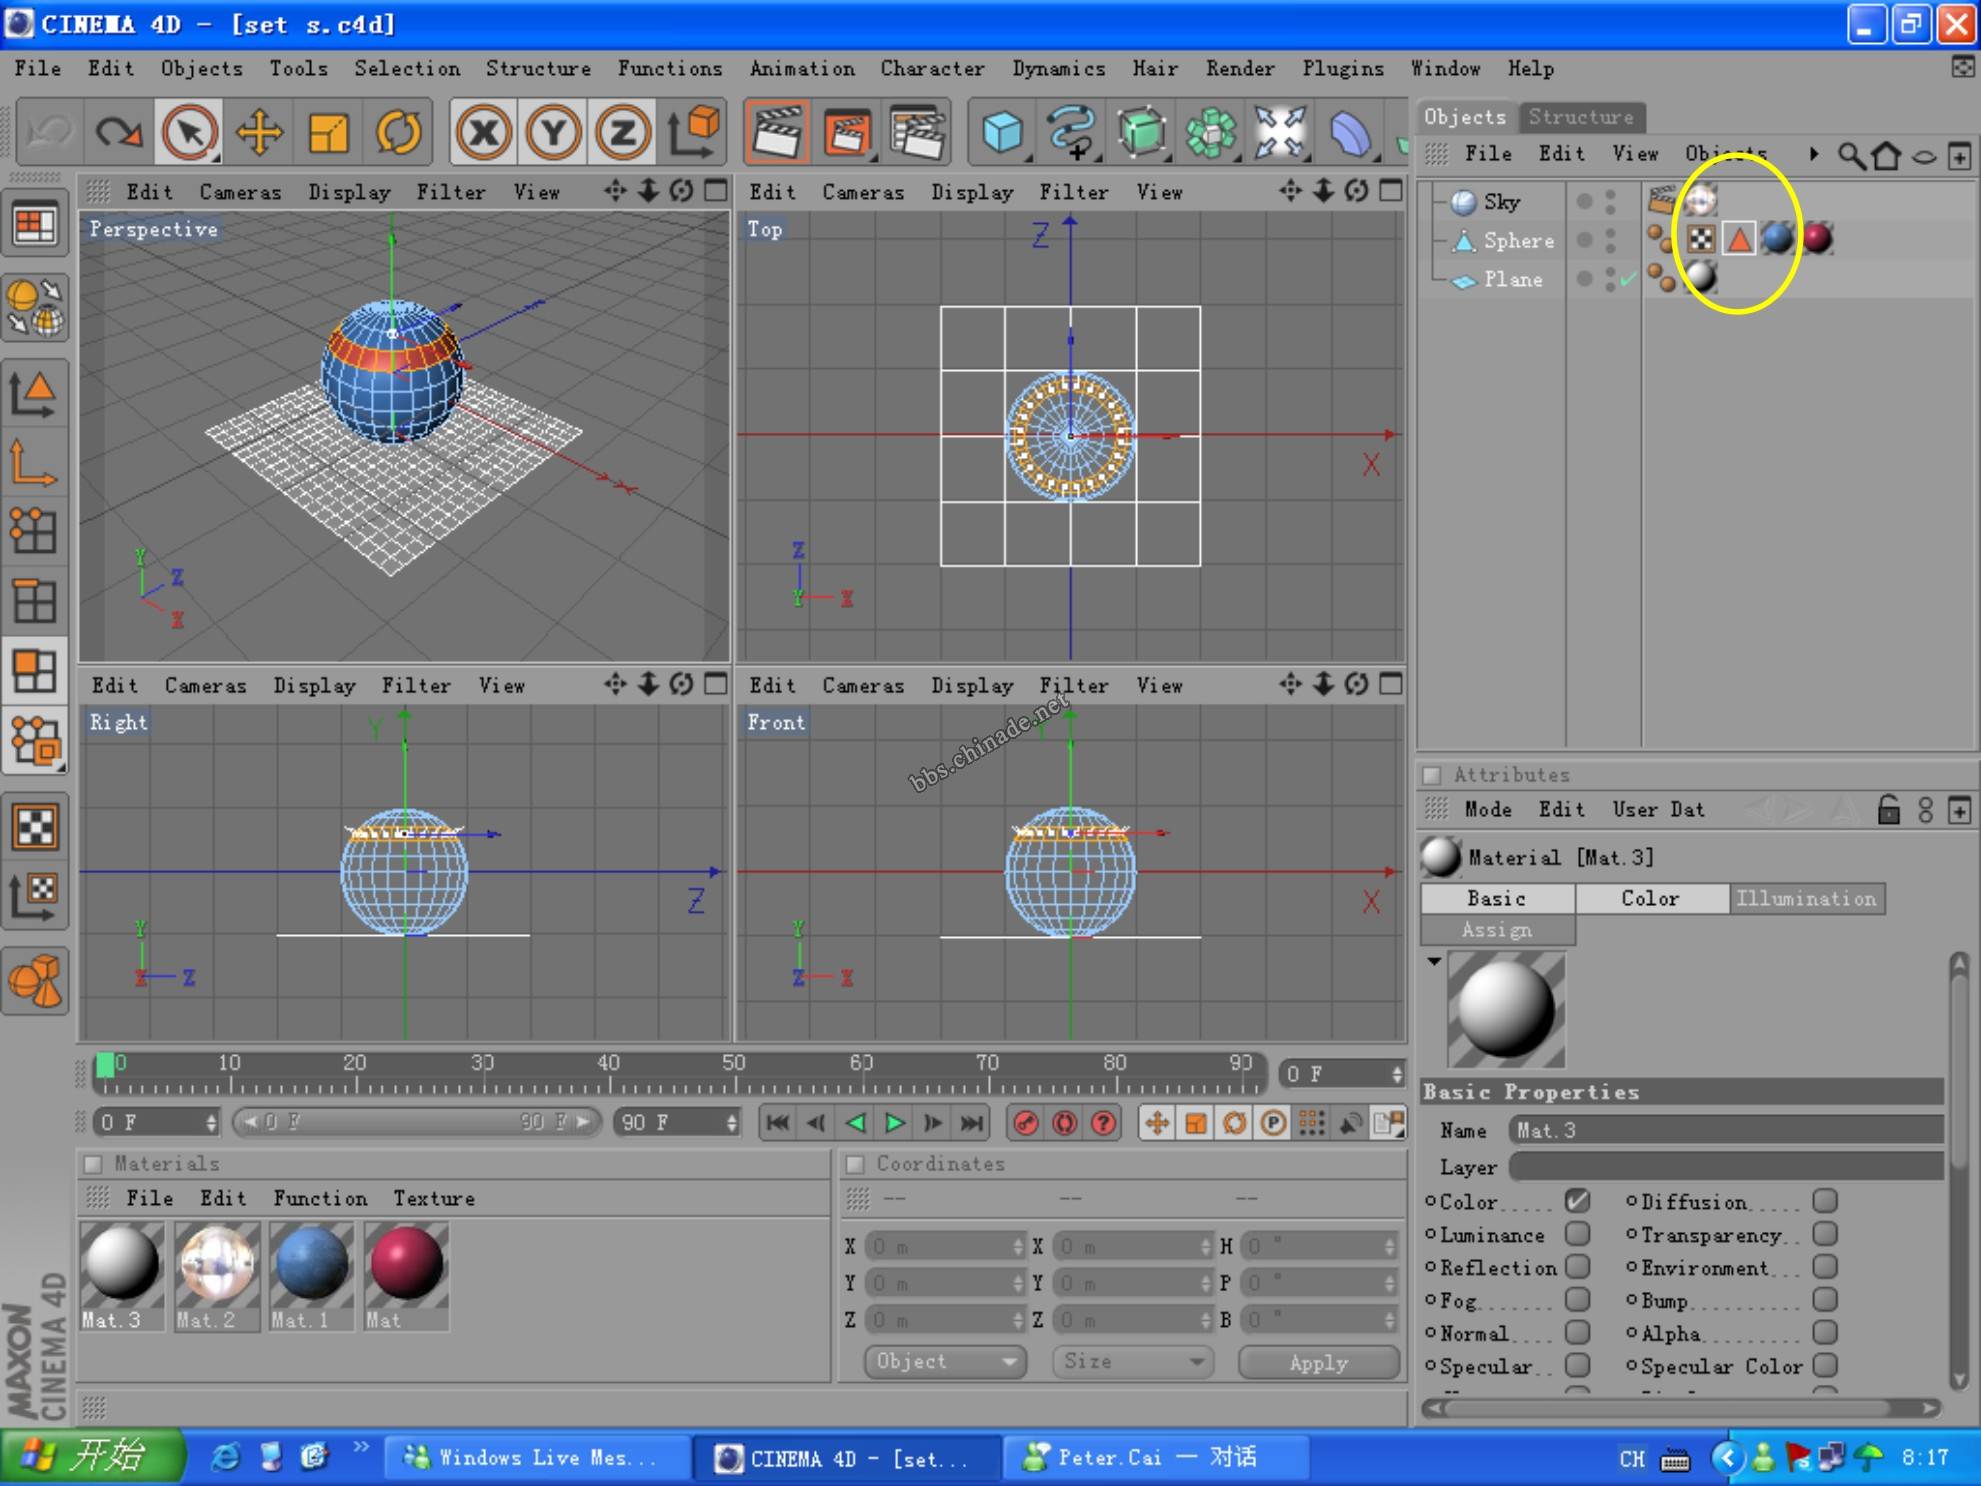1981x1486 pixels.
Task: Open the Render menu
Action: 1239,69
